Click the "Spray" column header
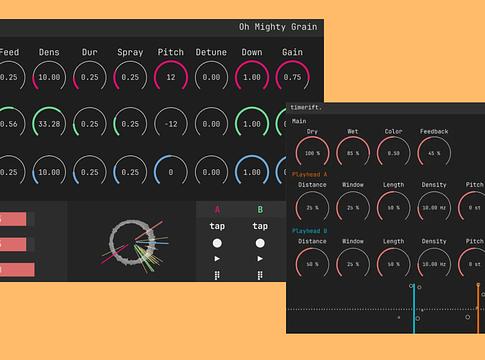Viewport: 485px width, 360px height. pyautogui.click(x=130, y=52)
